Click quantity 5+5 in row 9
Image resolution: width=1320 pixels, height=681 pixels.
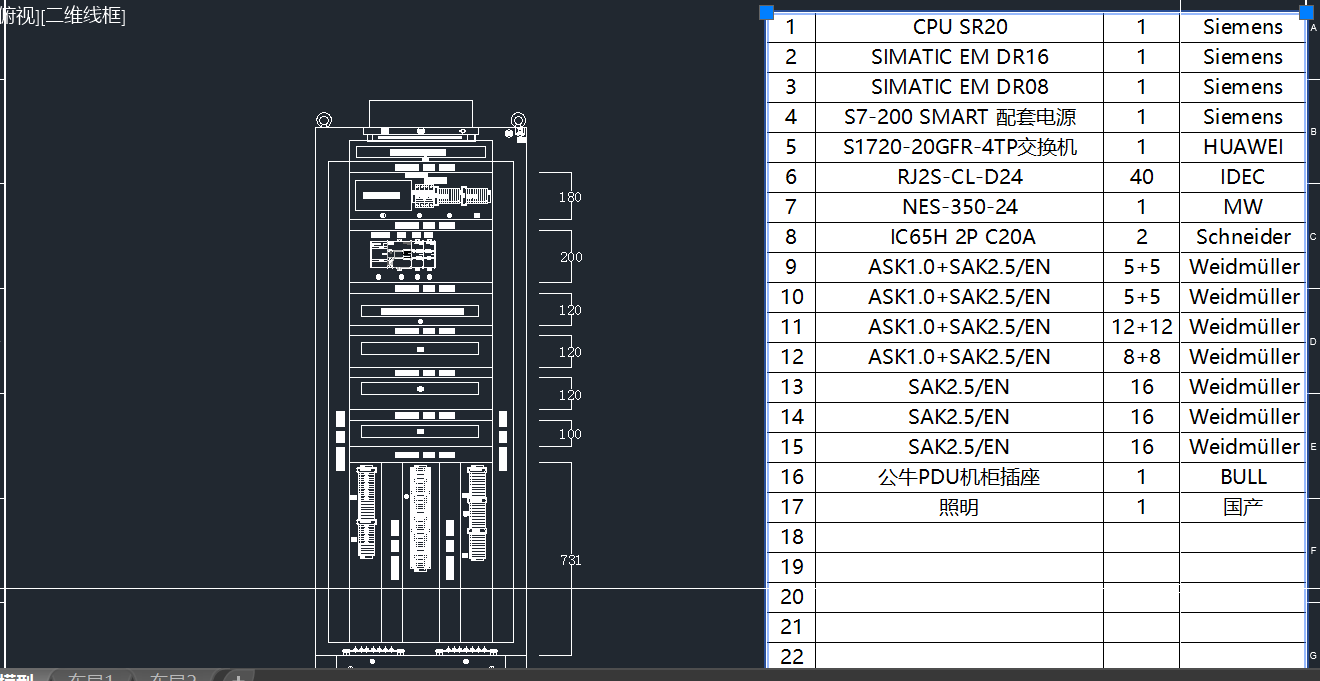click(x=1142, y=267)
